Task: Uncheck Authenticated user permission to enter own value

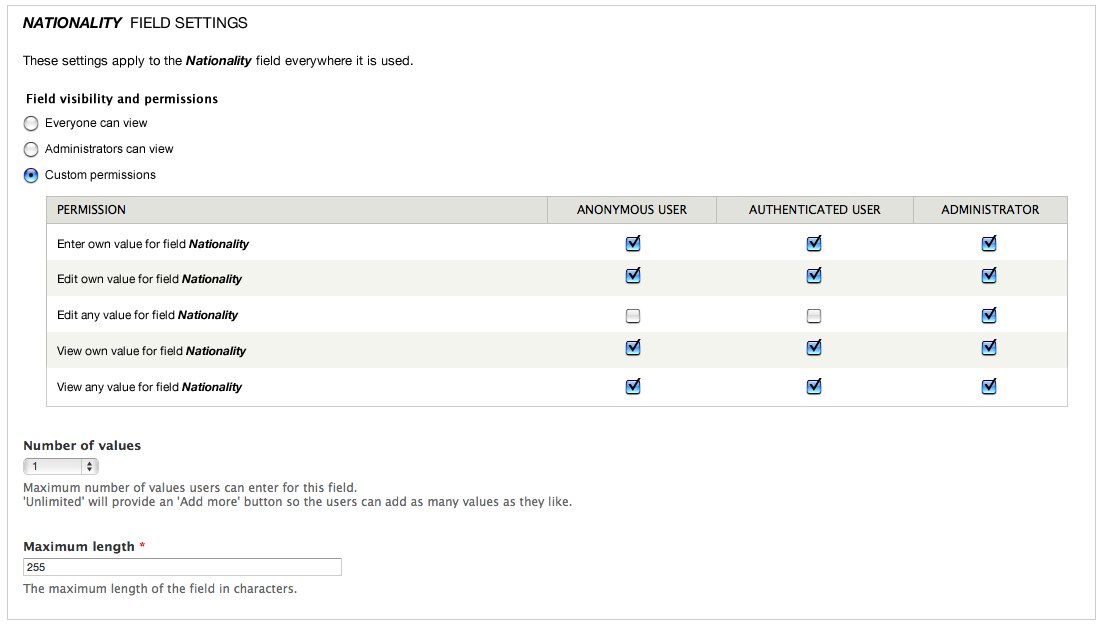Action: [814, 243]
